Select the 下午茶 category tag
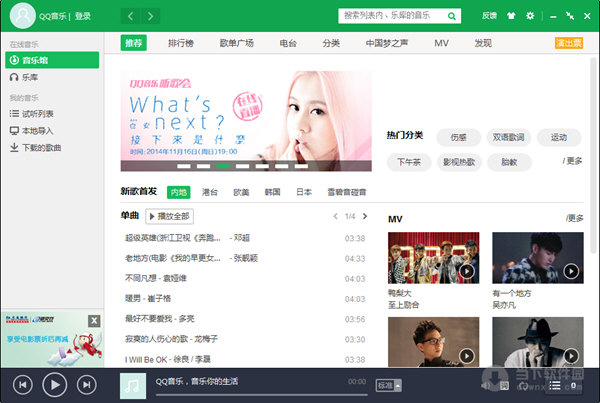This screenshot has height=403, width=600. pos(409,162)
